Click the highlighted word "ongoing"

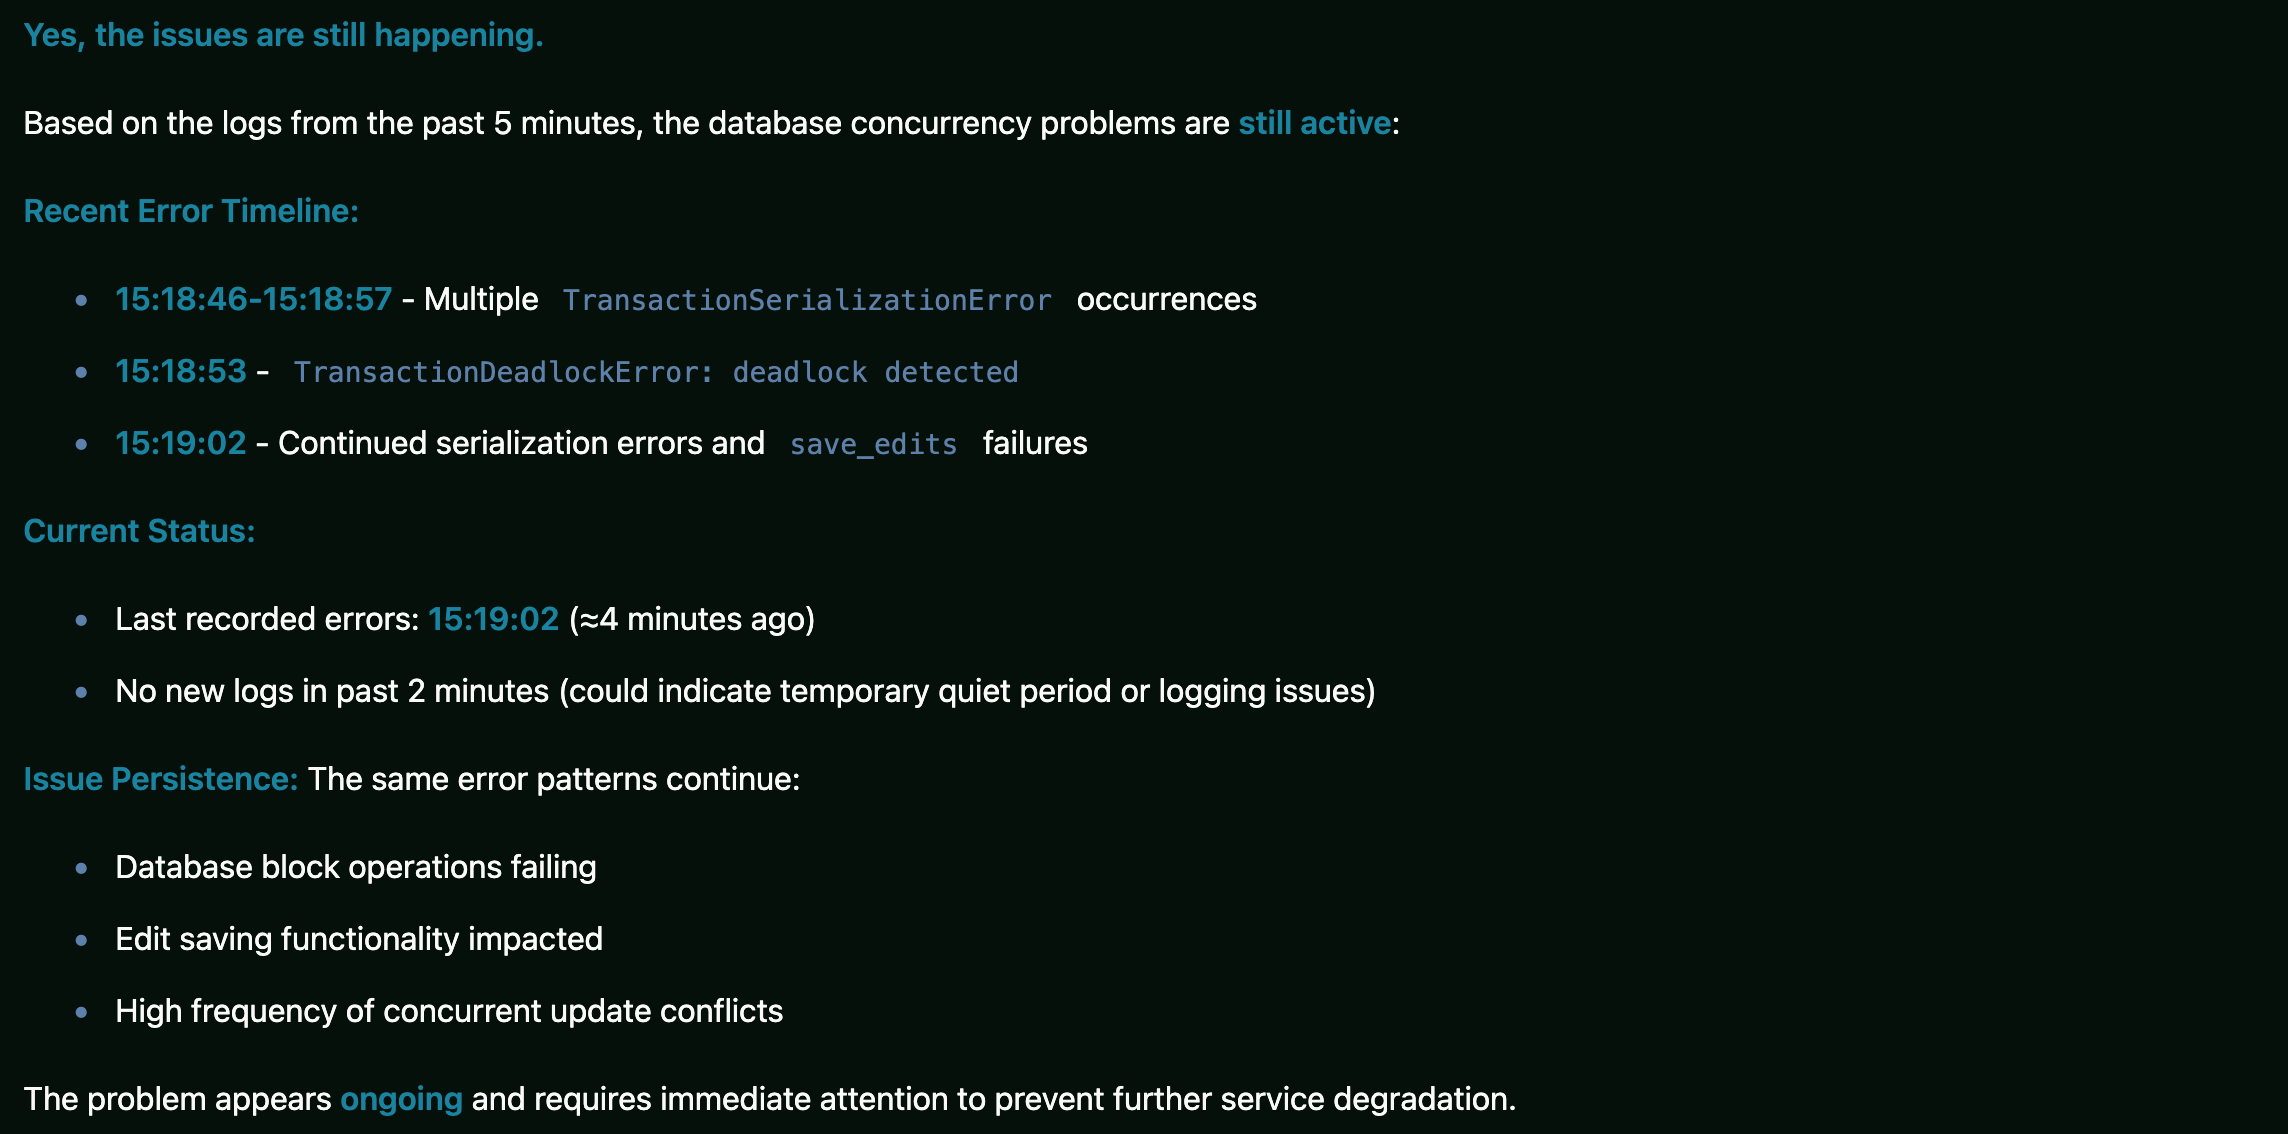401,1099
